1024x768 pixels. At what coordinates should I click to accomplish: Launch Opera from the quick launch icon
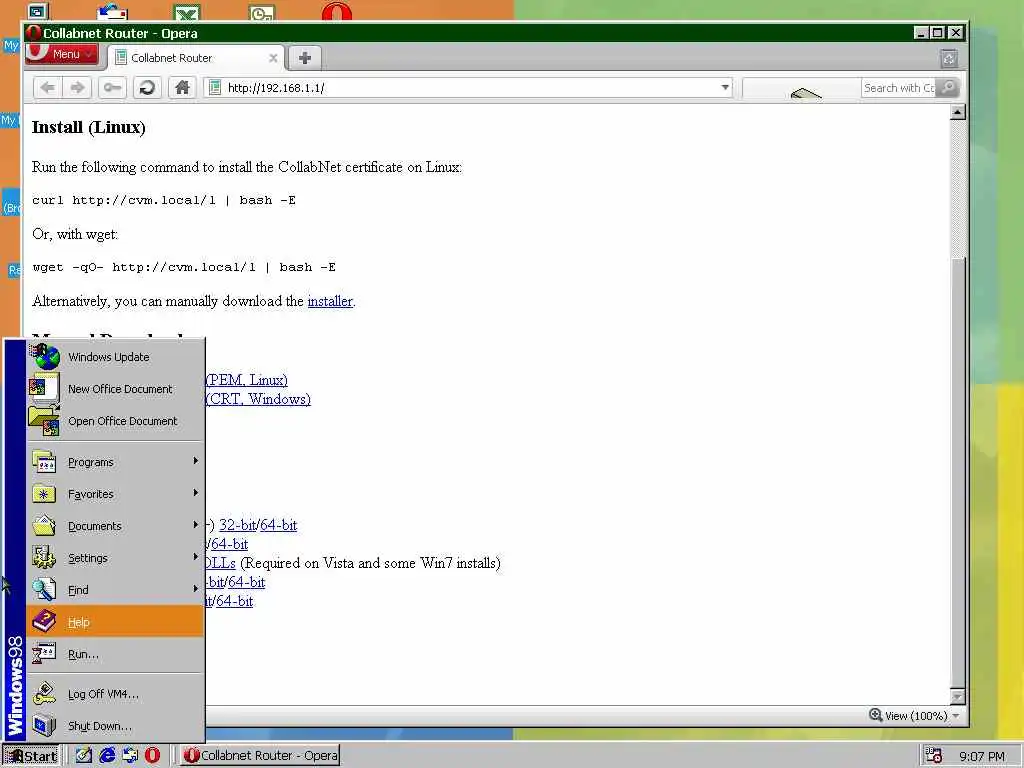coord(152,756)
